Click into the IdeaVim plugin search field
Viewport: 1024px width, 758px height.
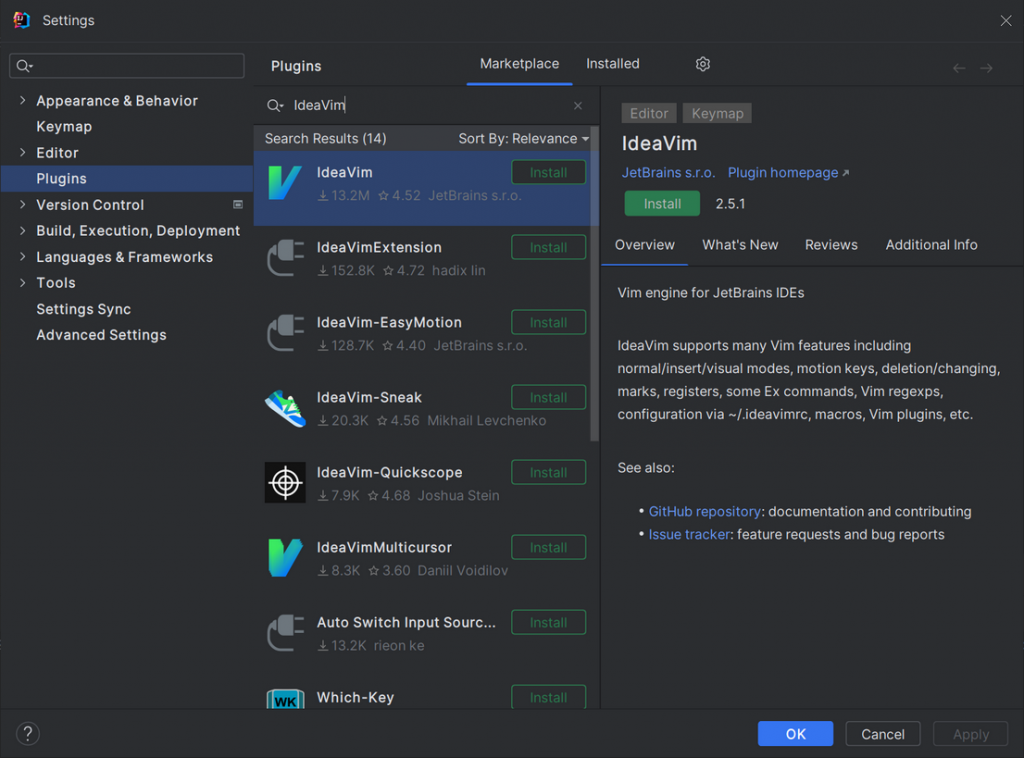pos(424,105)
